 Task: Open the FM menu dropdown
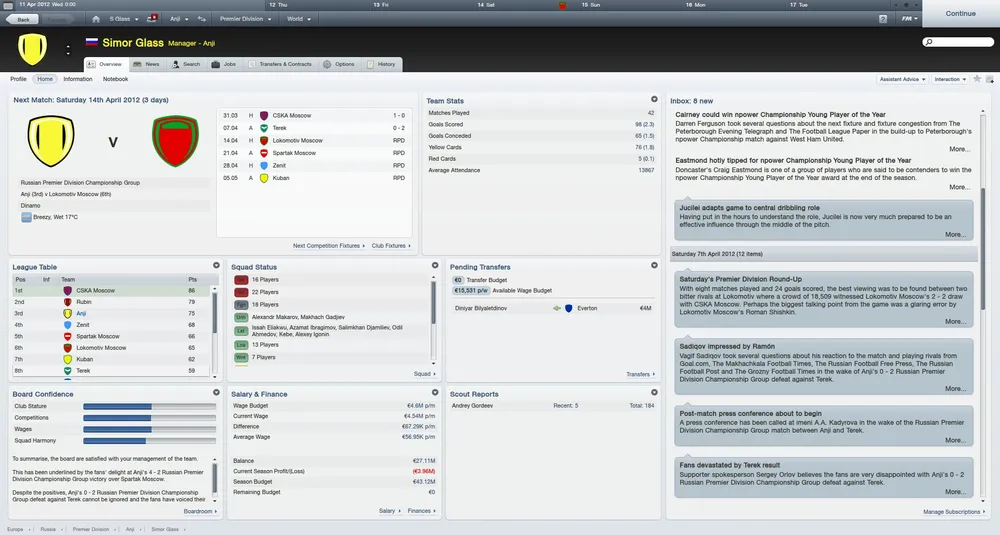909,19
